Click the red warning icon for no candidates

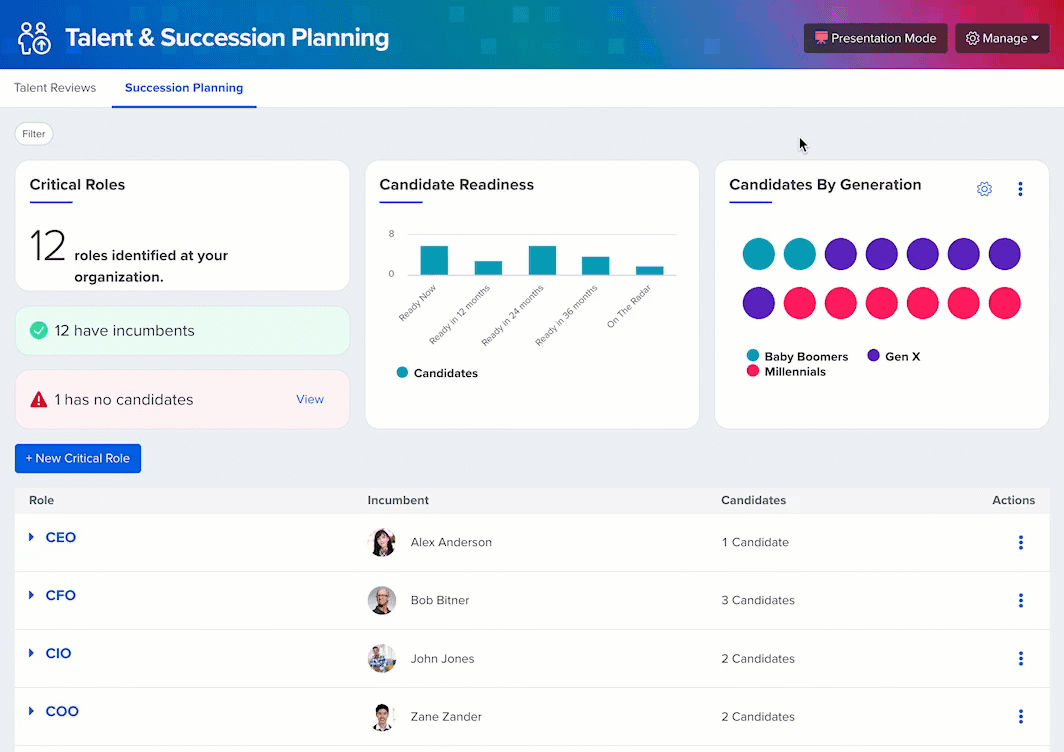click(39, 400)
